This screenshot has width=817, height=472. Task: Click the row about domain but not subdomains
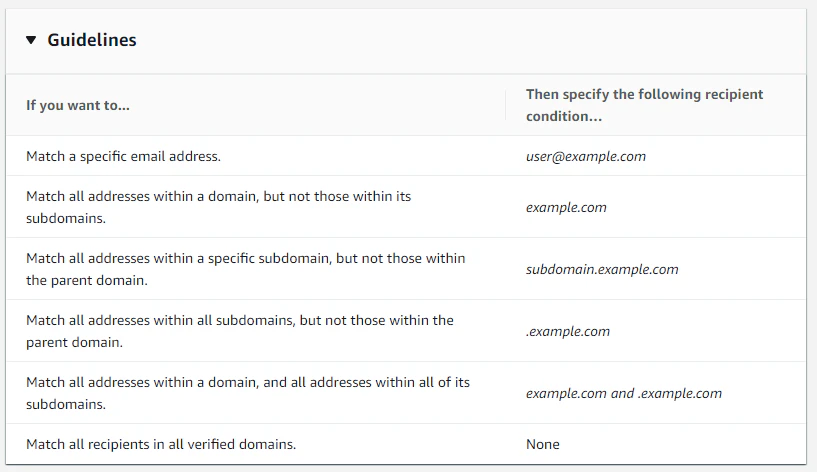218,197
